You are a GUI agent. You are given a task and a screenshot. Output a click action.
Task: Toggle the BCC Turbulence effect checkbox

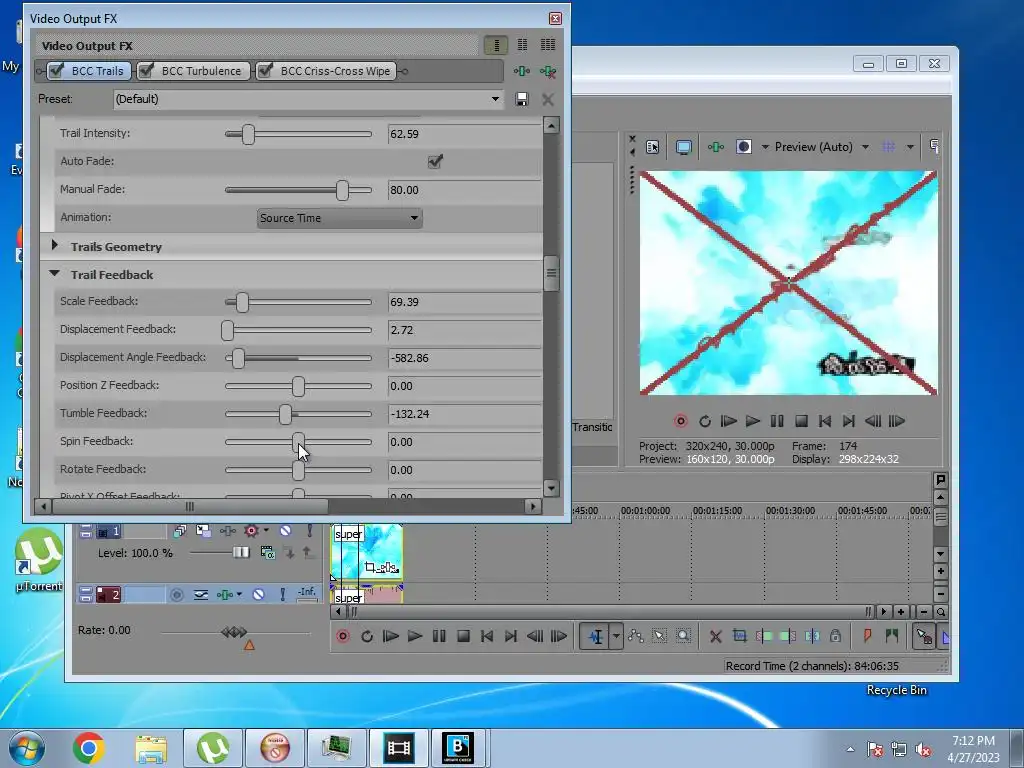(146, 71)
